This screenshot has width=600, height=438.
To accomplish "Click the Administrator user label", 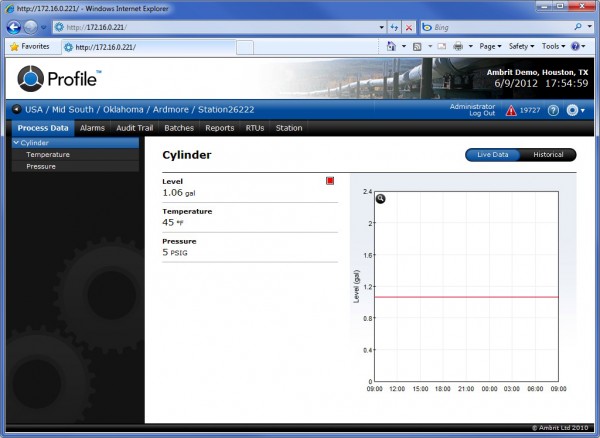I will pos(472,107).
